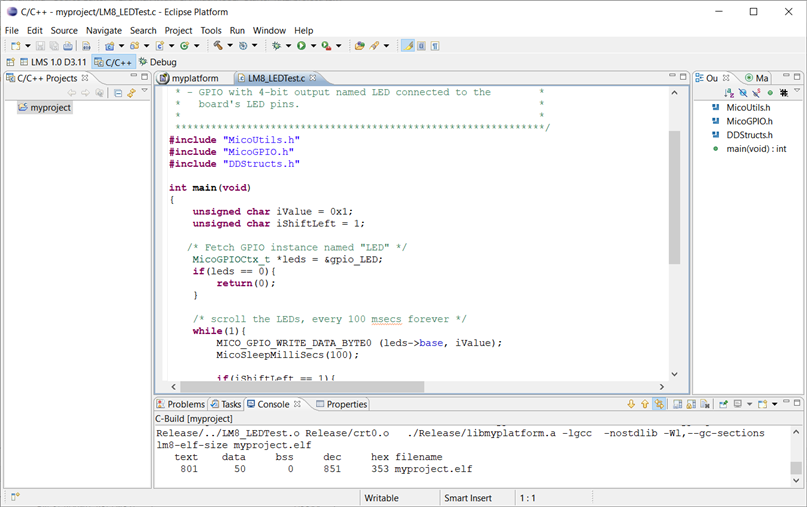The image size is (807, 507).
Task: Toggle Link with Editor in Projects panel
Action: click(x=131, y=93)
